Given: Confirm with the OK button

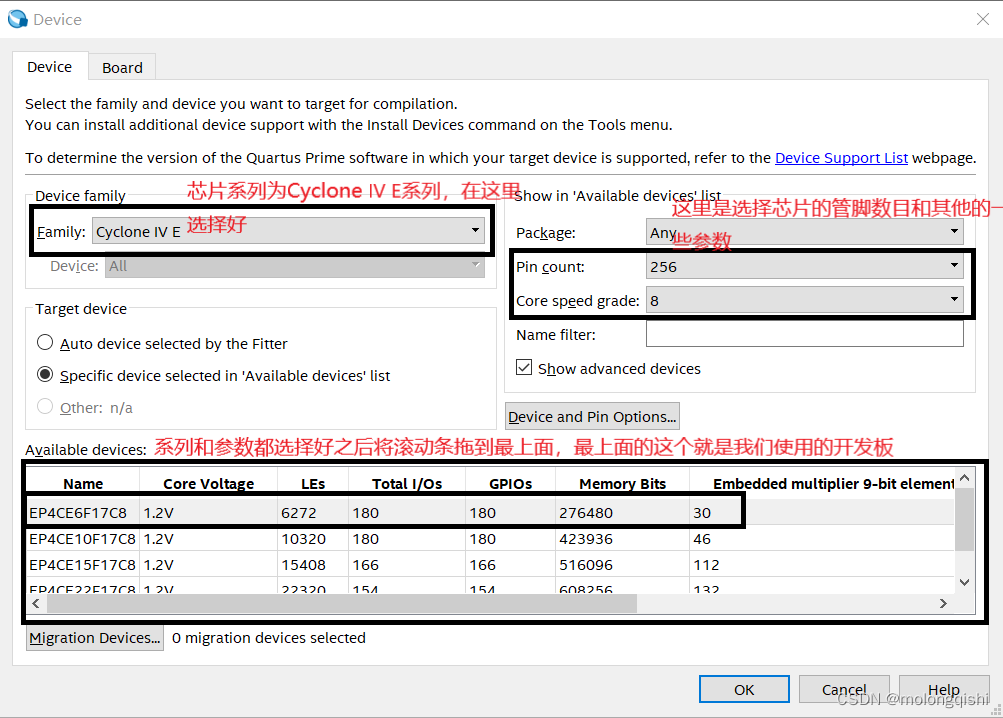Looking at the screenshot, I should pyautogui.click(x=744, y=689).
